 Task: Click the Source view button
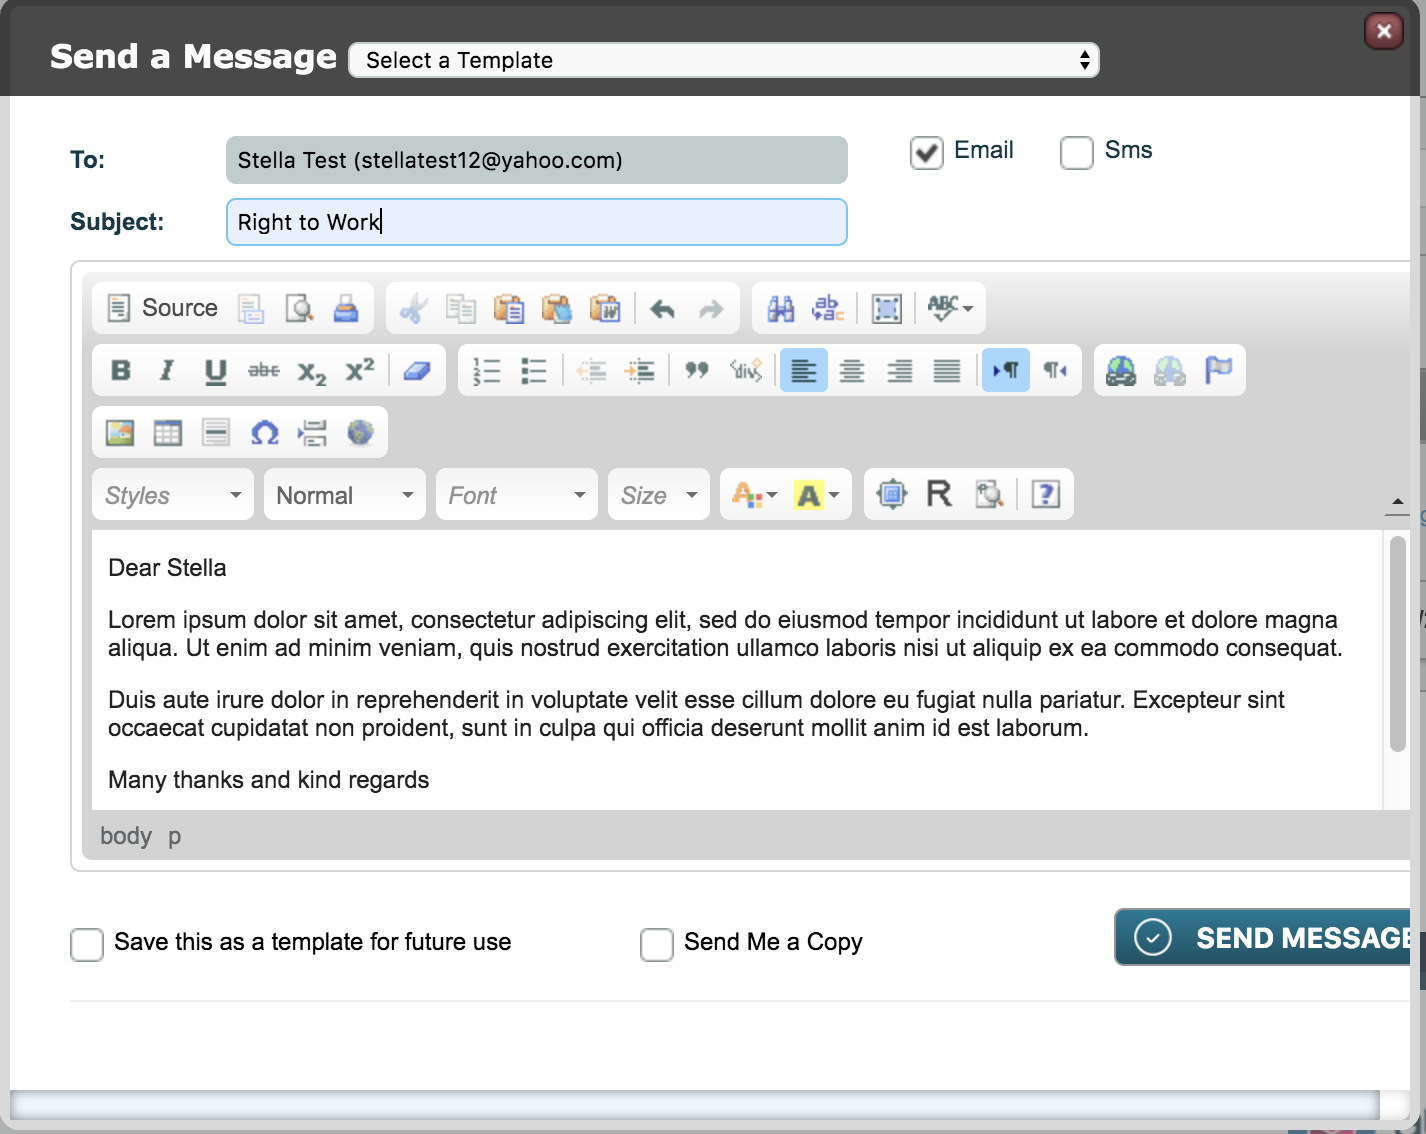[x=162, y=308]
